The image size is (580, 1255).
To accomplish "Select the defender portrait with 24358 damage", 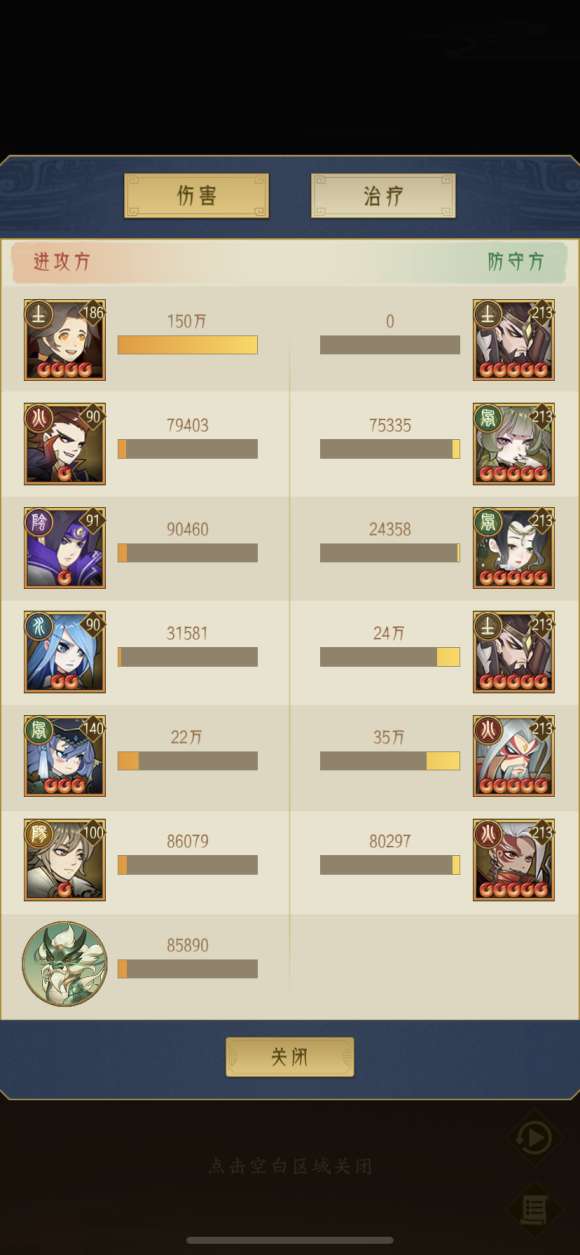I will click(514, 548).
